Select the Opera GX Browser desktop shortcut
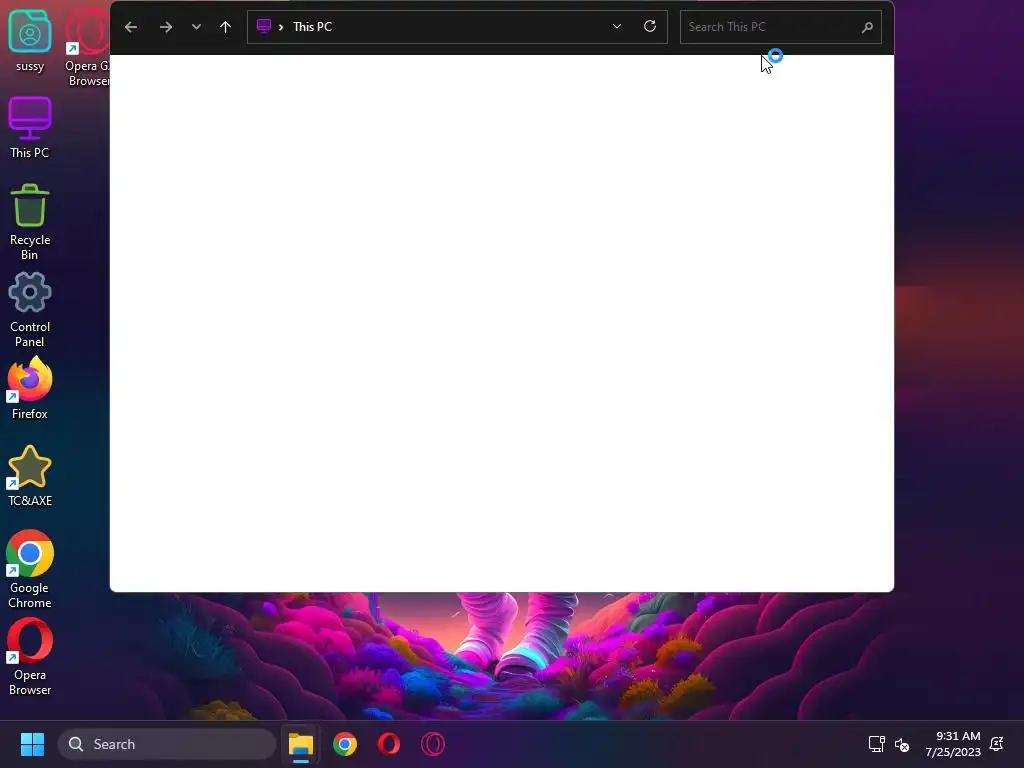The height and width of the screenshot is (768, 1024). (x=88, y=47)
